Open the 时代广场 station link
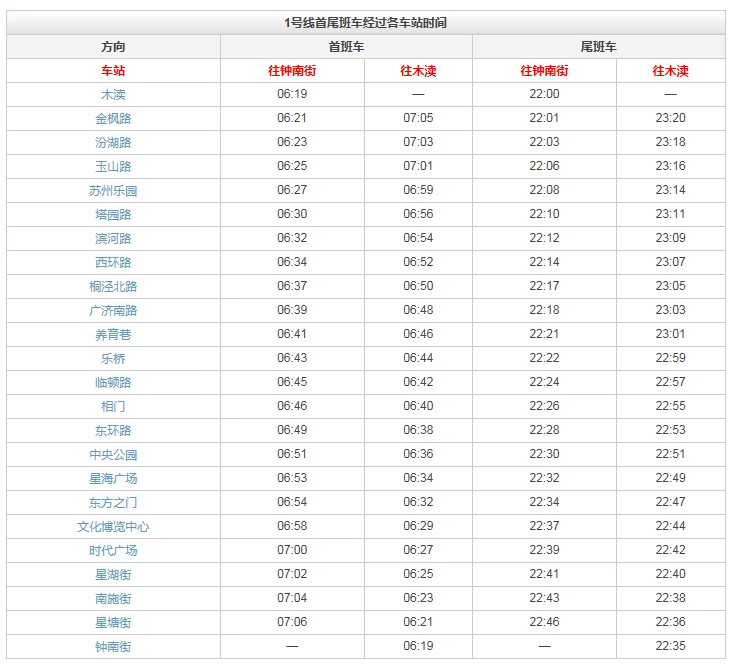This screenshot has width=736, height=664. [113, 551]
